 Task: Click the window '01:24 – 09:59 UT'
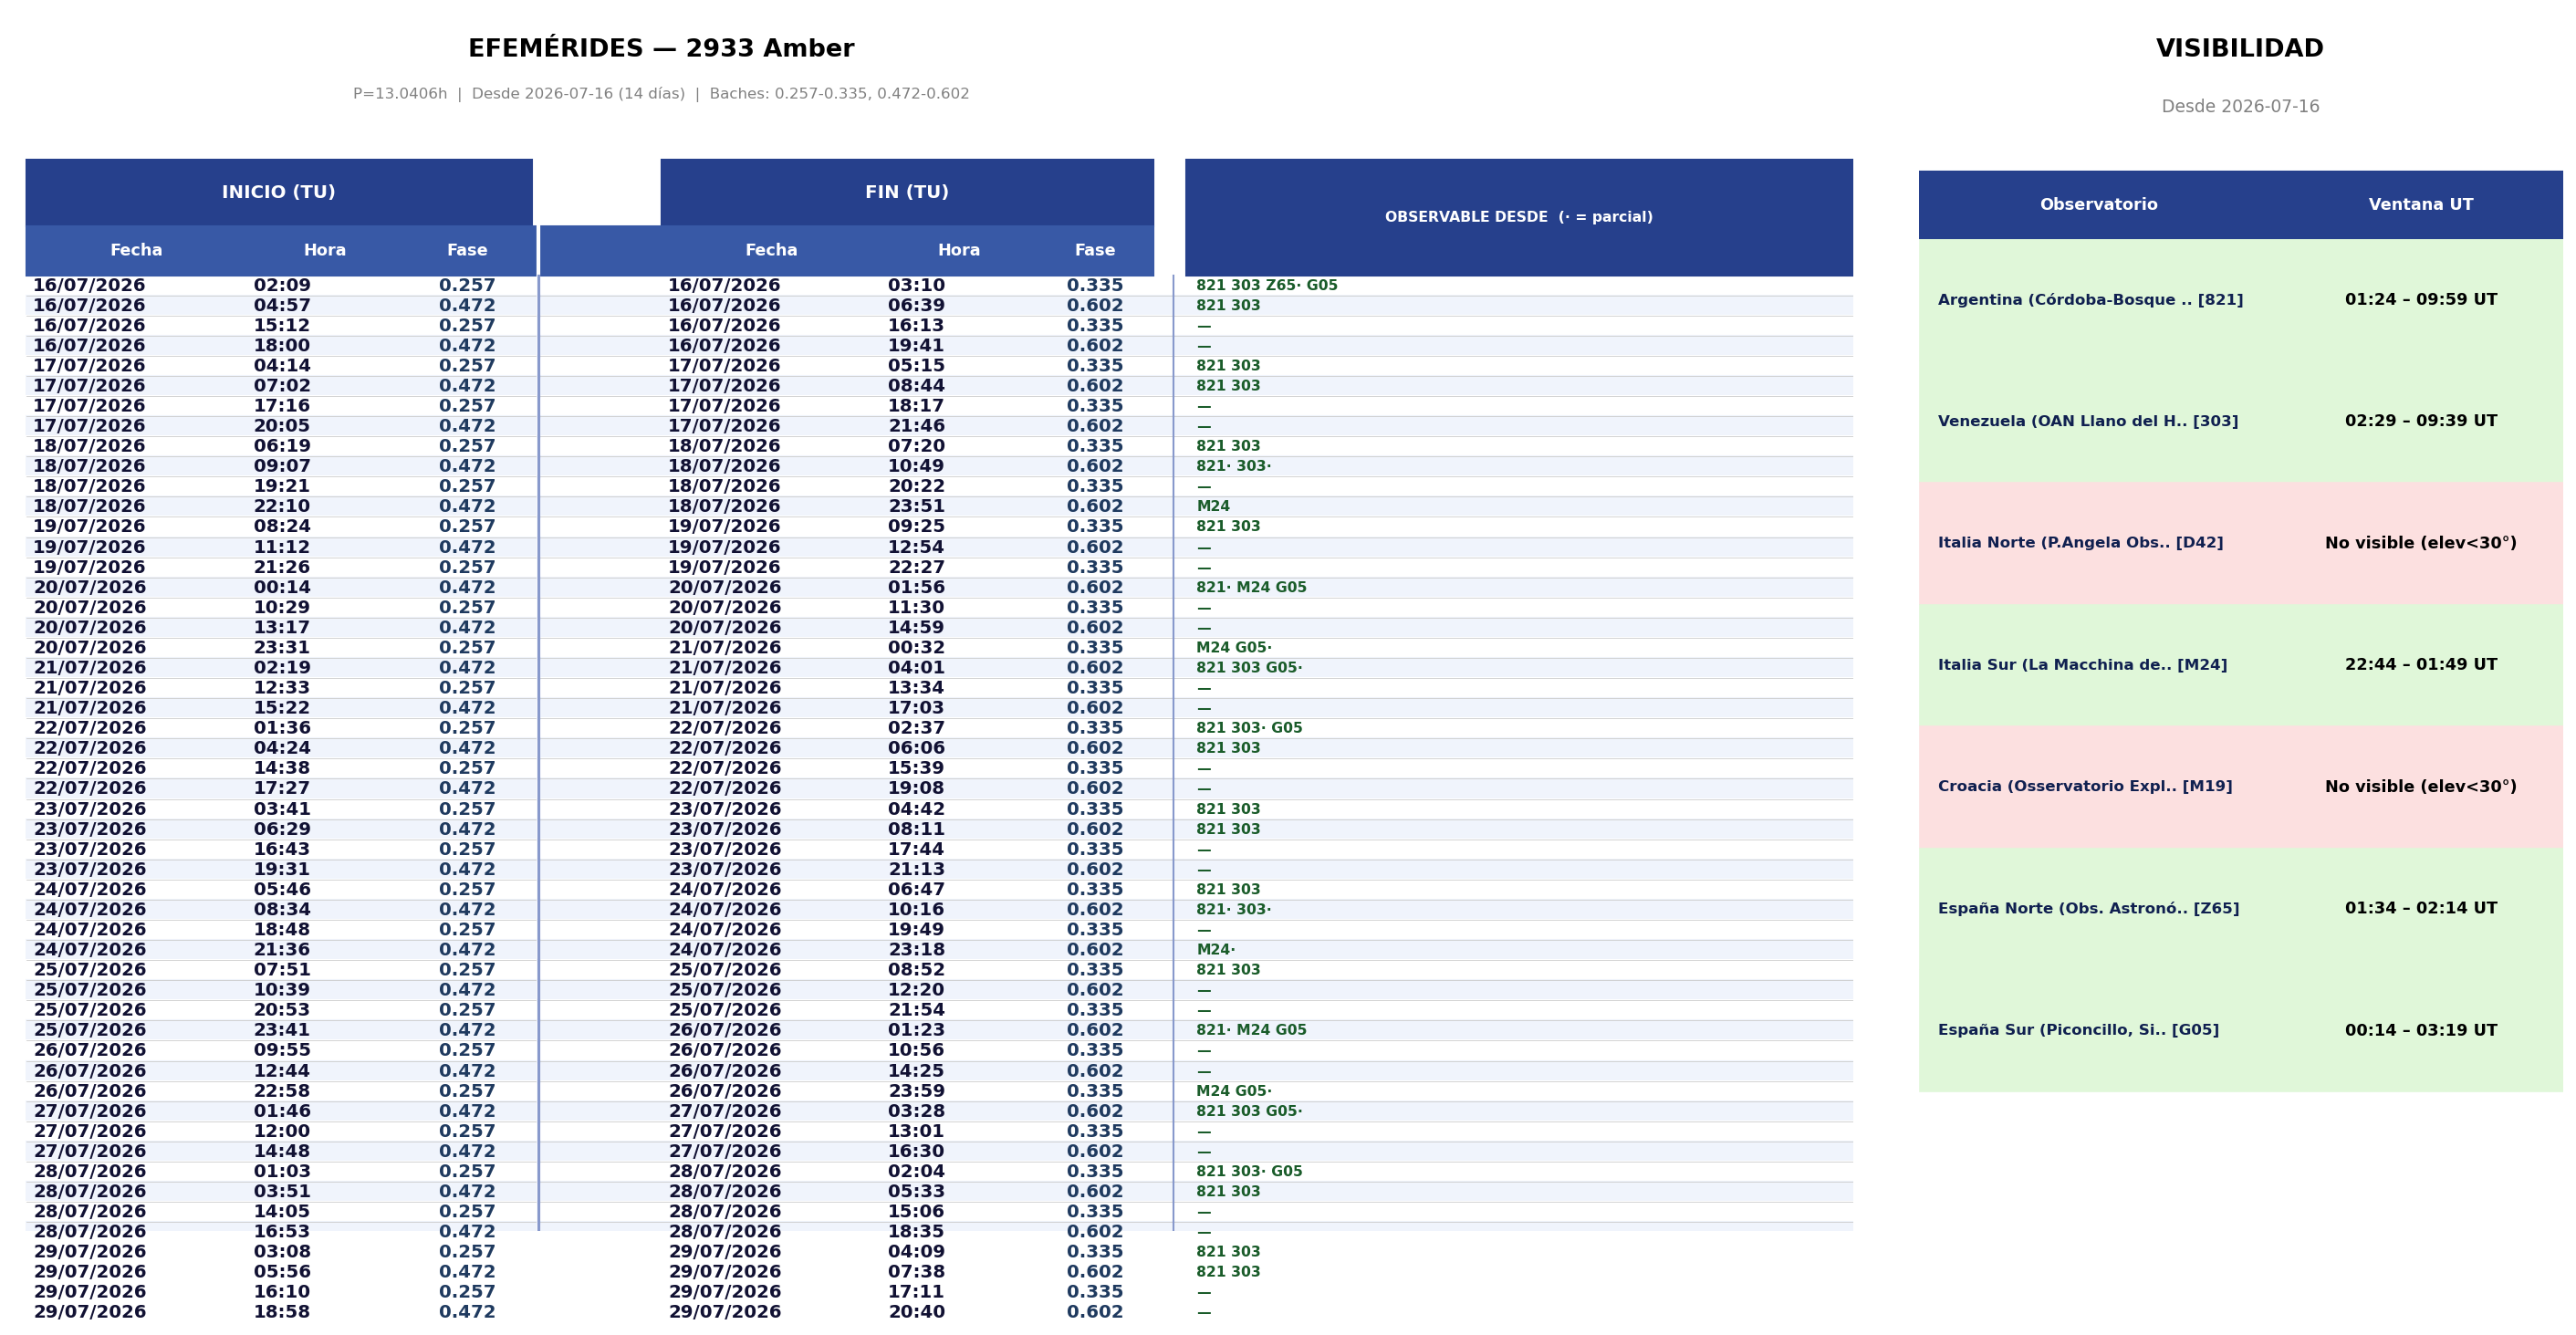click(2421, 300)
